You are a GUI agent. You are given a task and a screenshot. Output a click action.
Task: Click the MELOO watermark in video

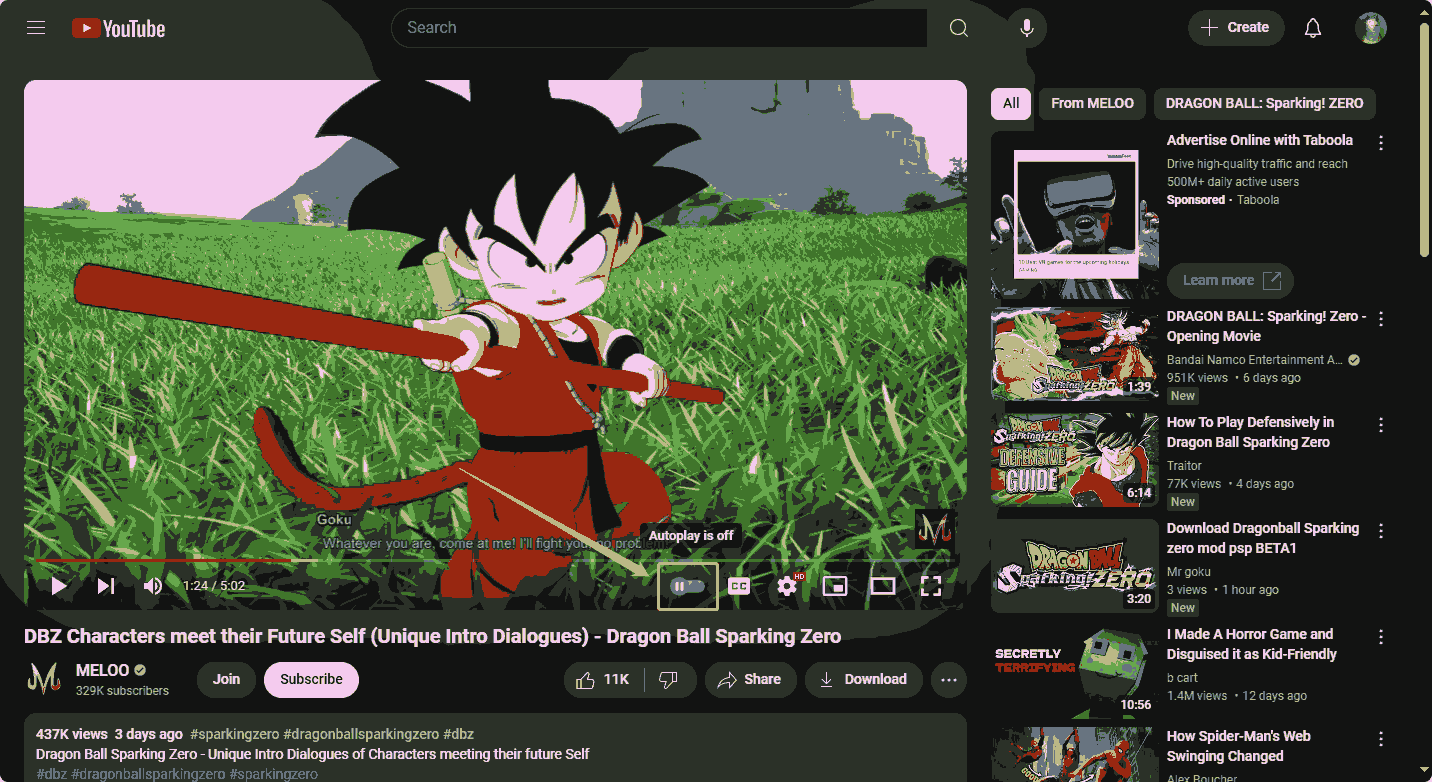click(935, 530)
